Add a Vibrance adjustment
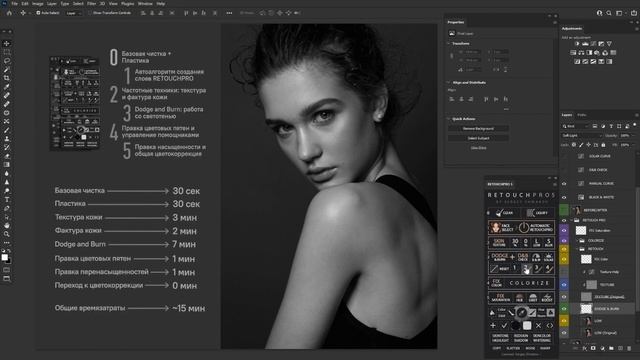 pyautogui.click(x=609, y=44)
